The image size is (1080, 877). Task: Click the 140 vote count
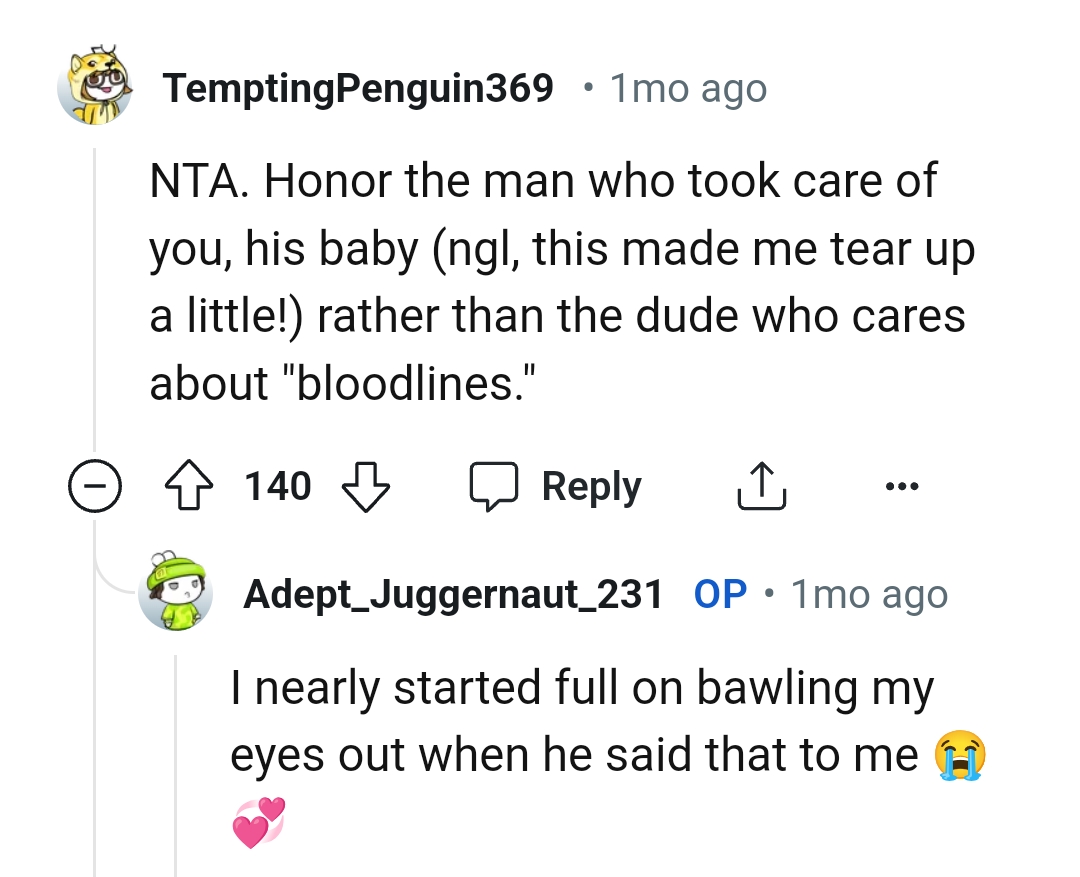277,486
